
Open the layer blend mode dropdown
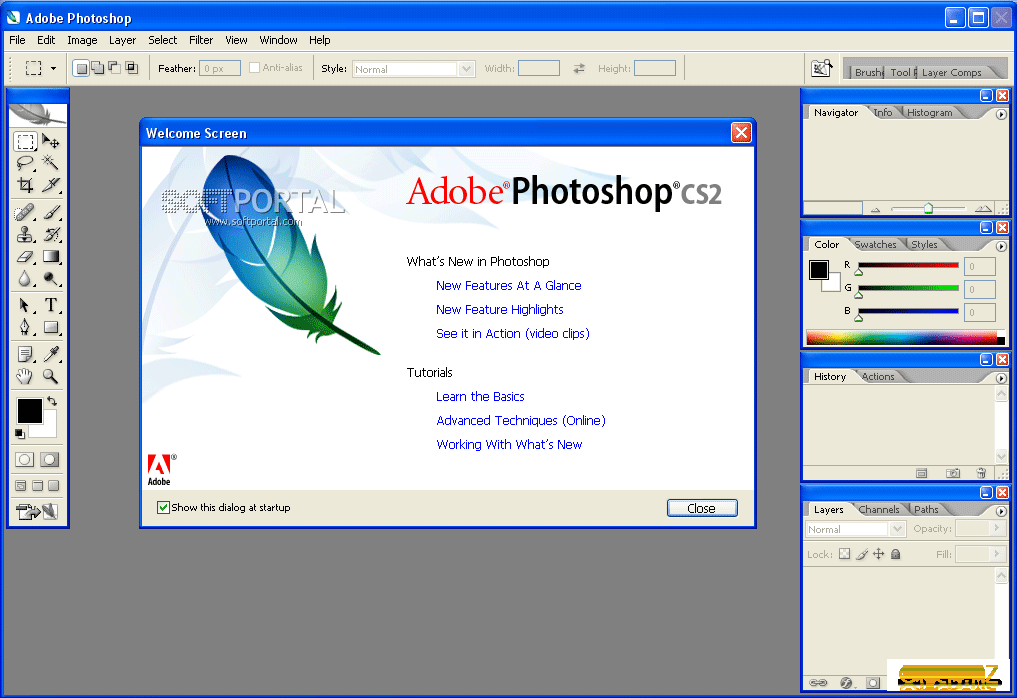[x=898, y=529]
